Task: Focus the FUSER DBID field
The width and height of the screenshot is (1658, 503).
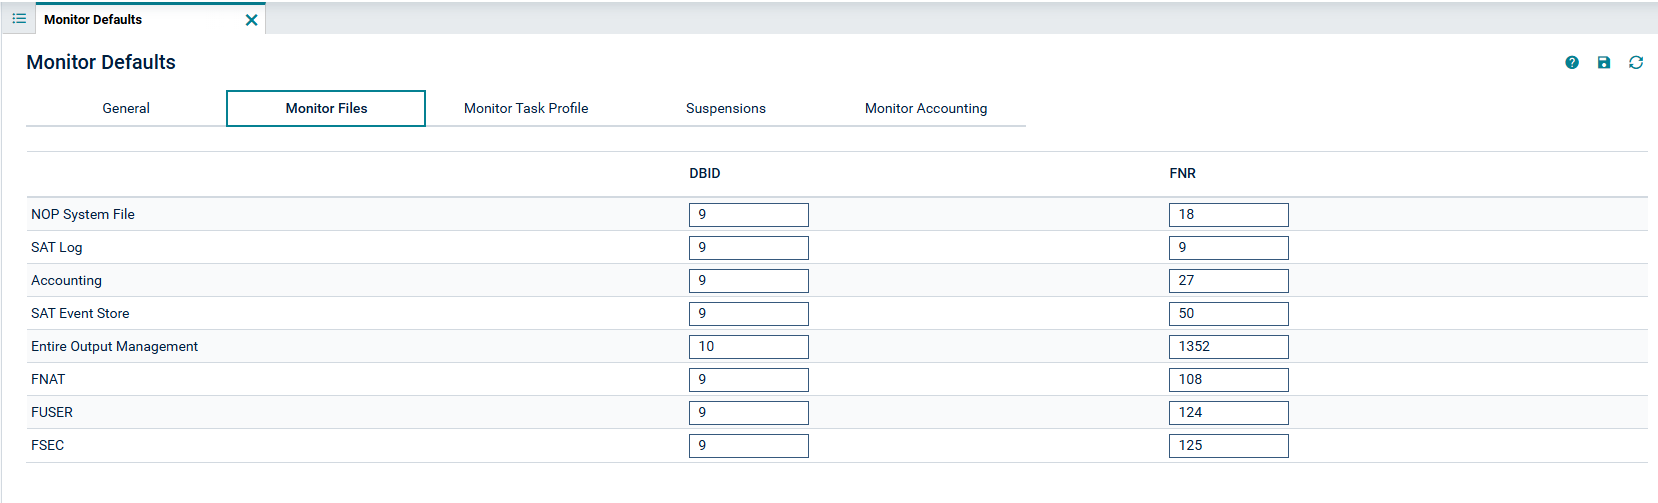Action: [x=749, y=412]
